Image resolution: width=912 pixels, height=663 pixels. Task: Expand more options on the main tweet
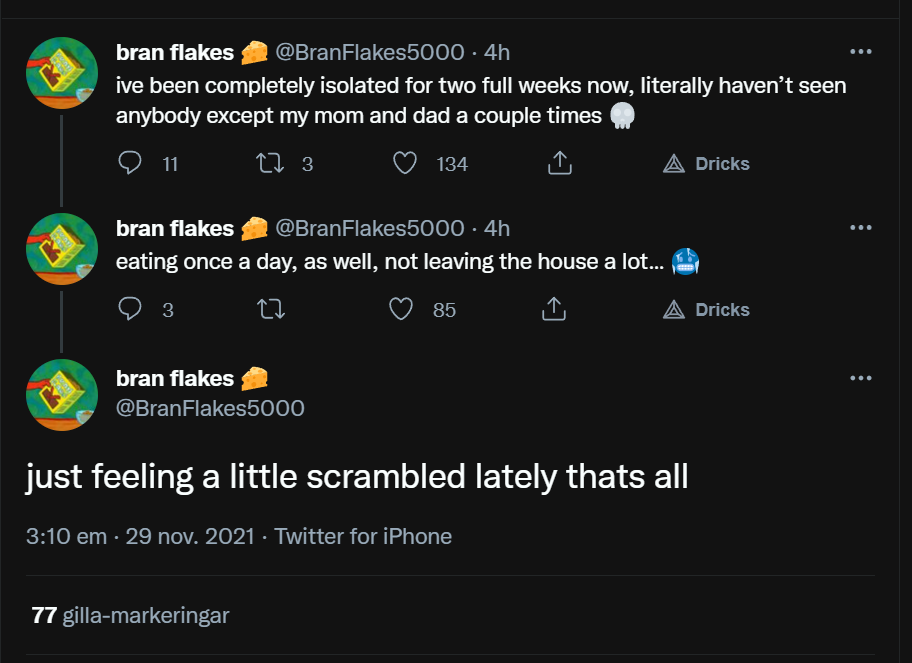(x=860, y=378)
